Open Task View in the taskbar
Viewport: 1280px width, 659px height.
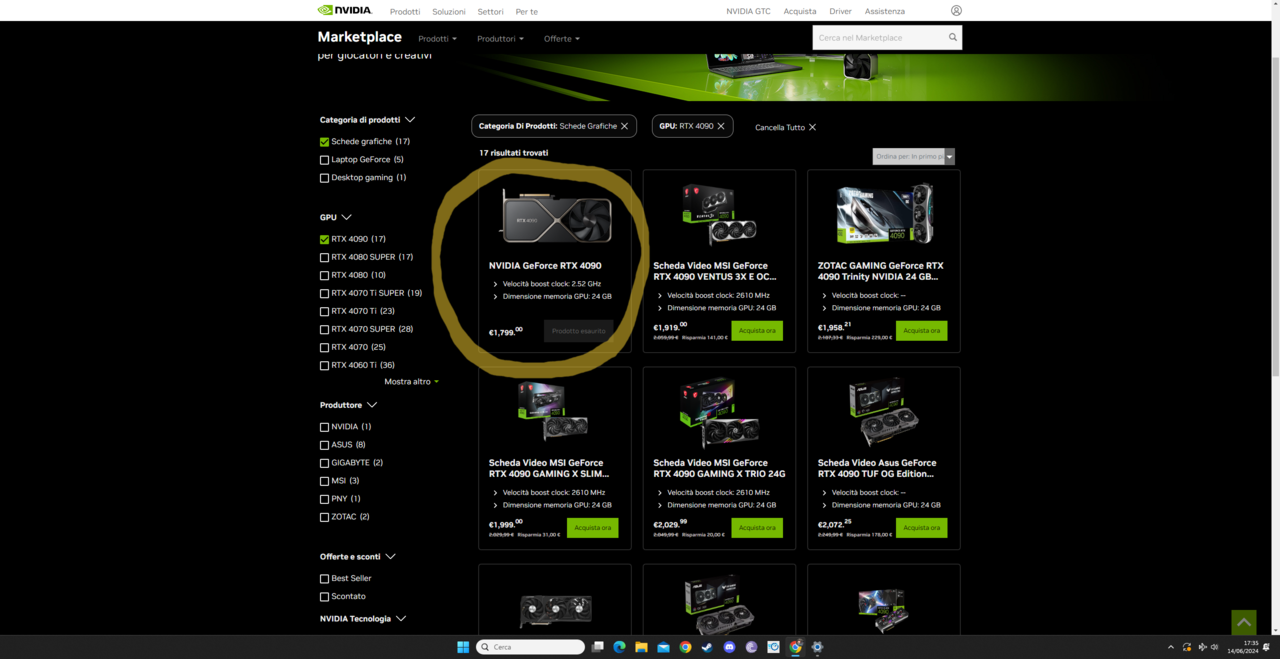597,647
